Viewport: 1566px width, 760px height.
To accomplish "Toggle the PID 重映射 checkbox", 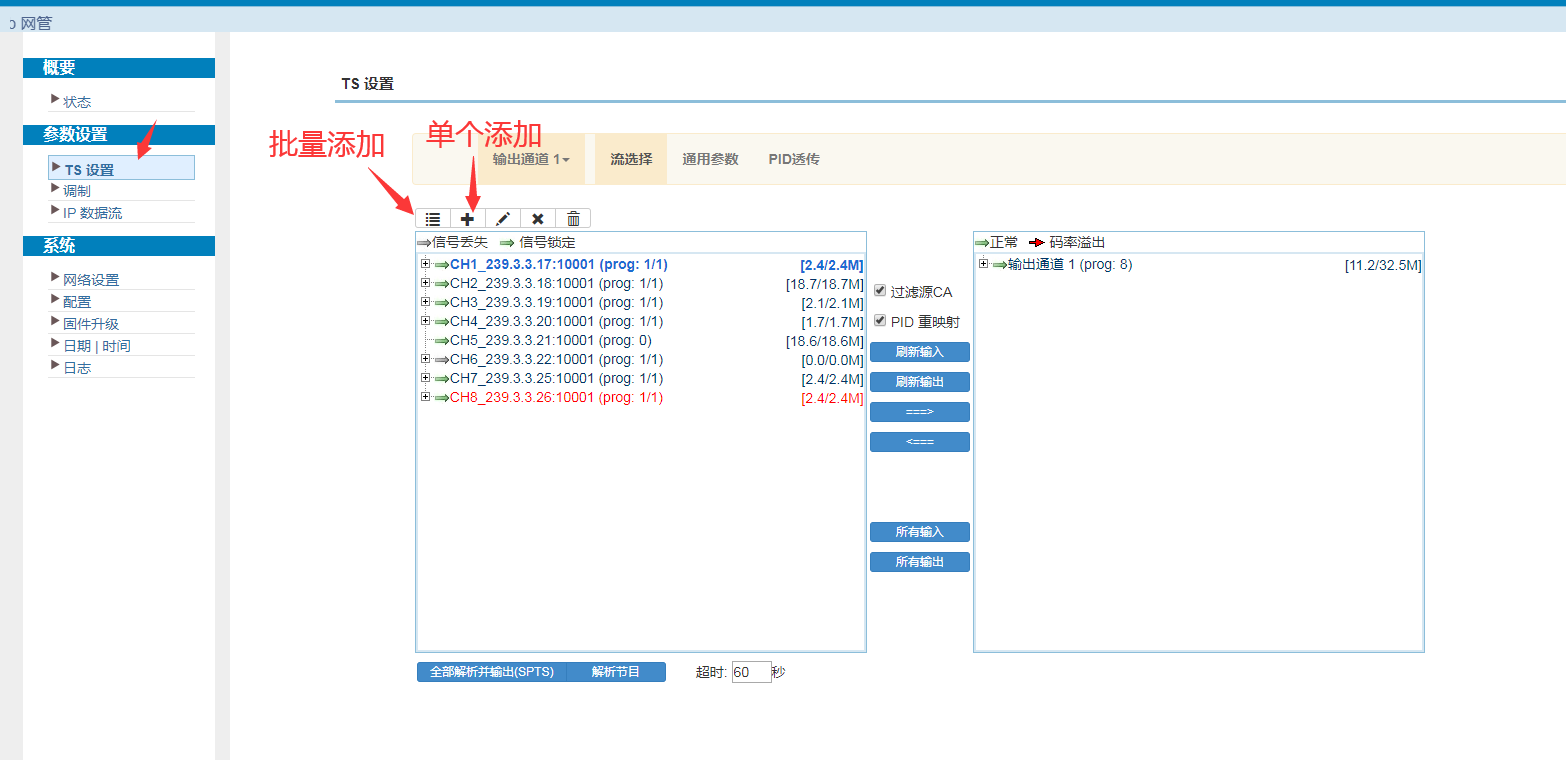I will click(880, 321).
